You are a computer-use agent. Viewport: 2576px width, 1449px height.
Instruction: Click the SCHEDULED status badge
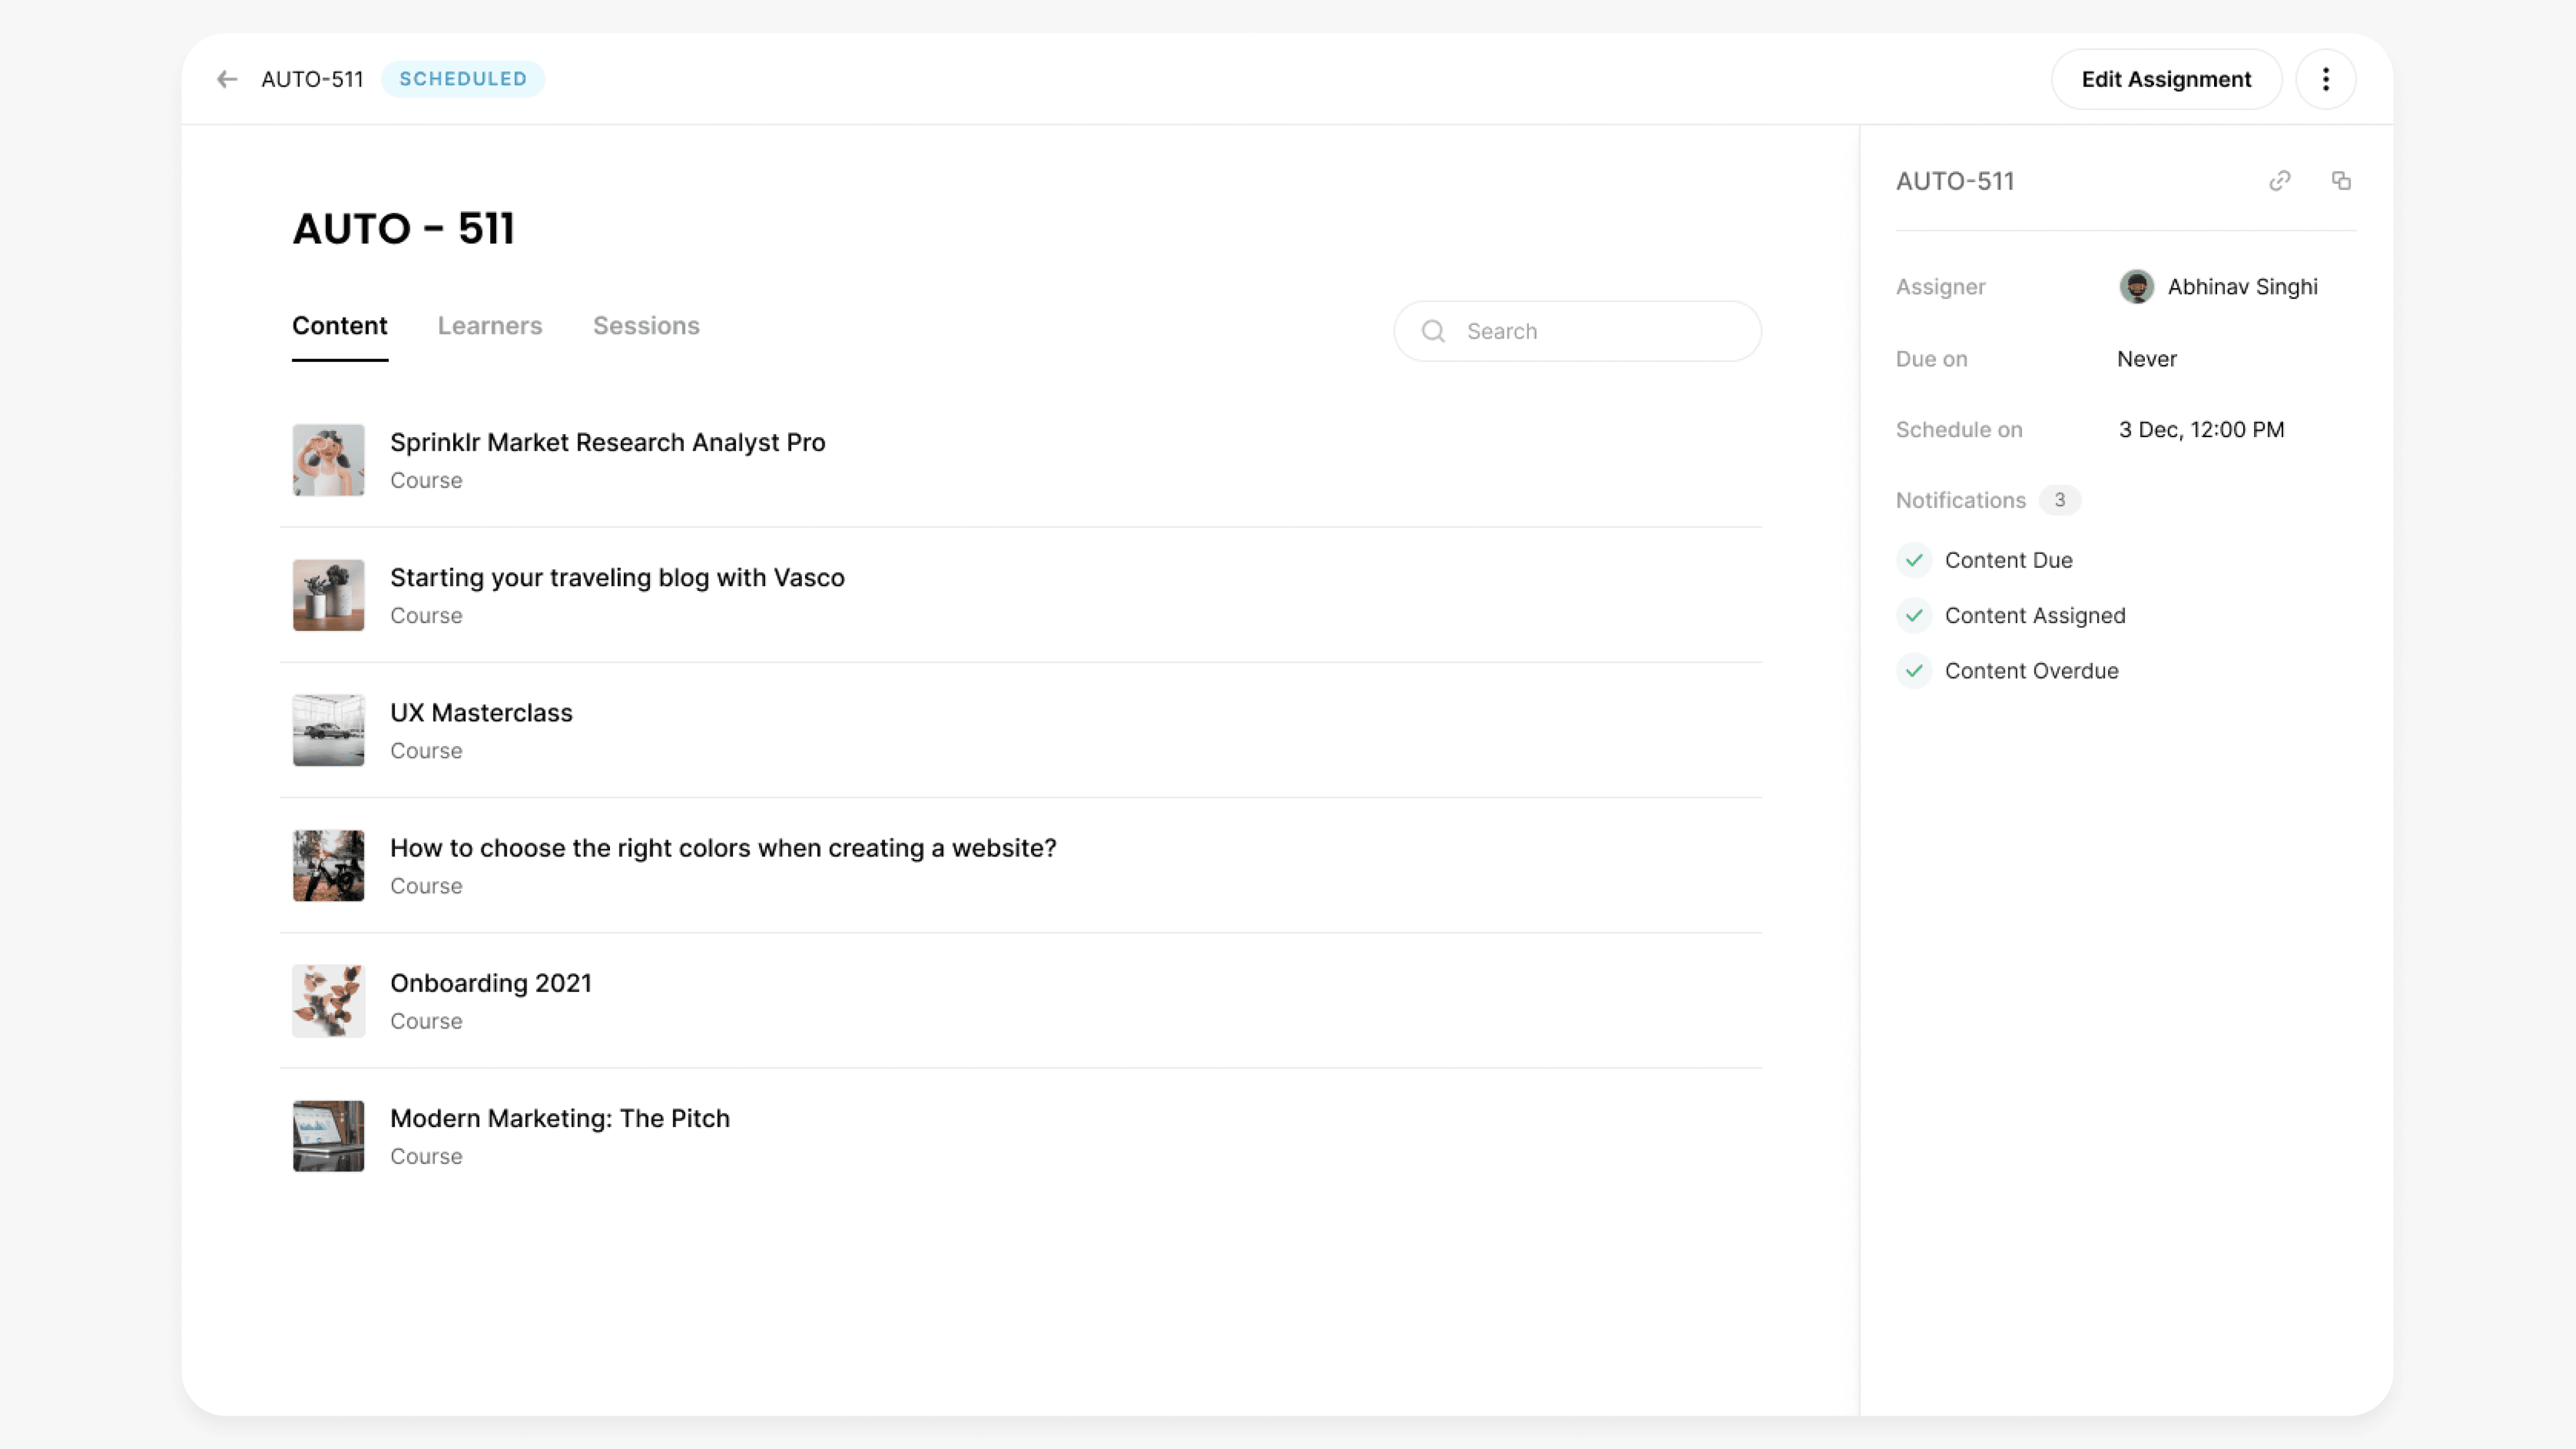[462, 79]
